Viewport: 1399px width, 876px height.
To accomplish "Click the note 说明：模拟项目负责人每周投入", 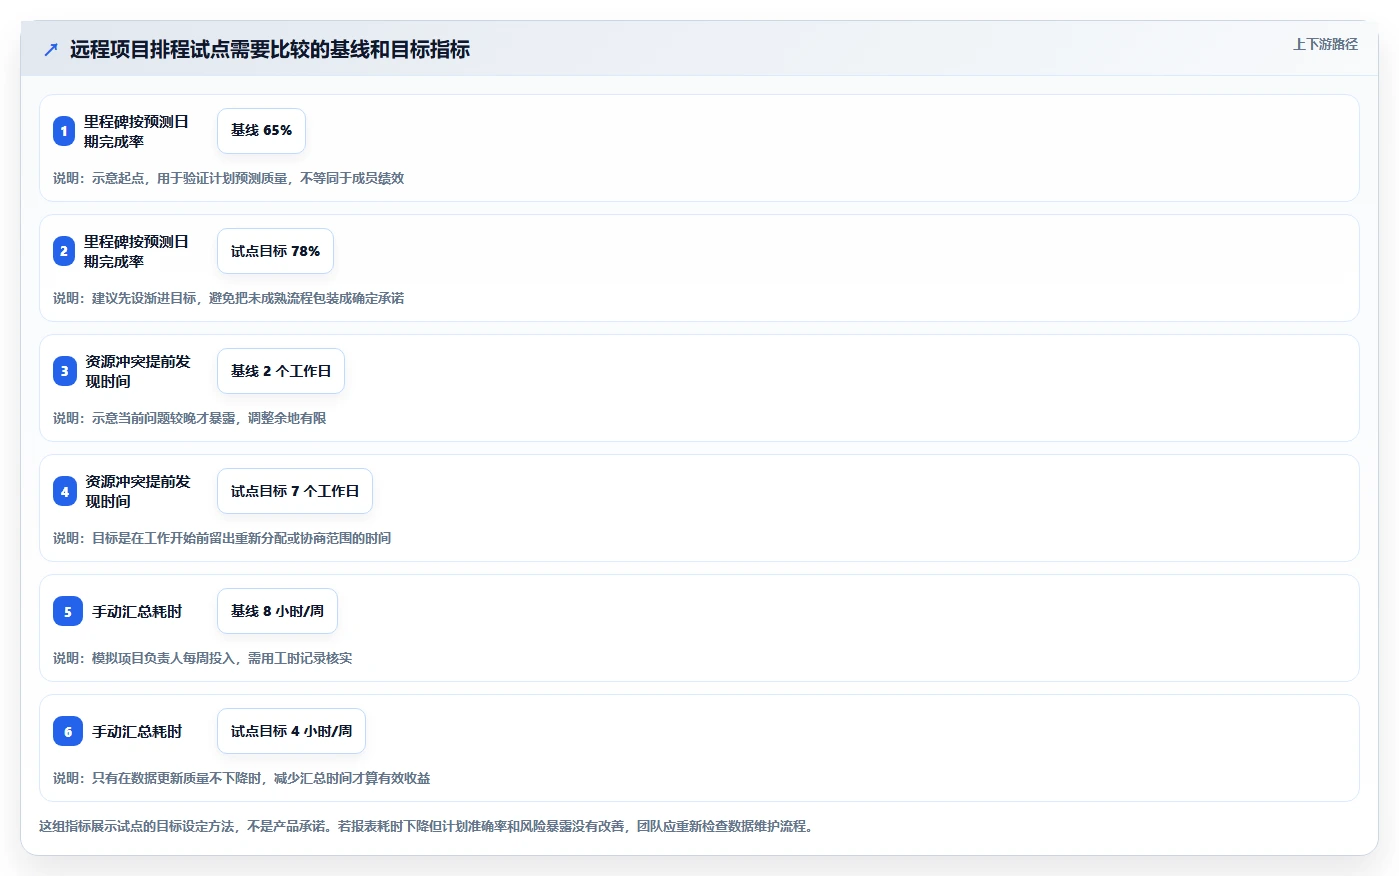I will point(203,658).
